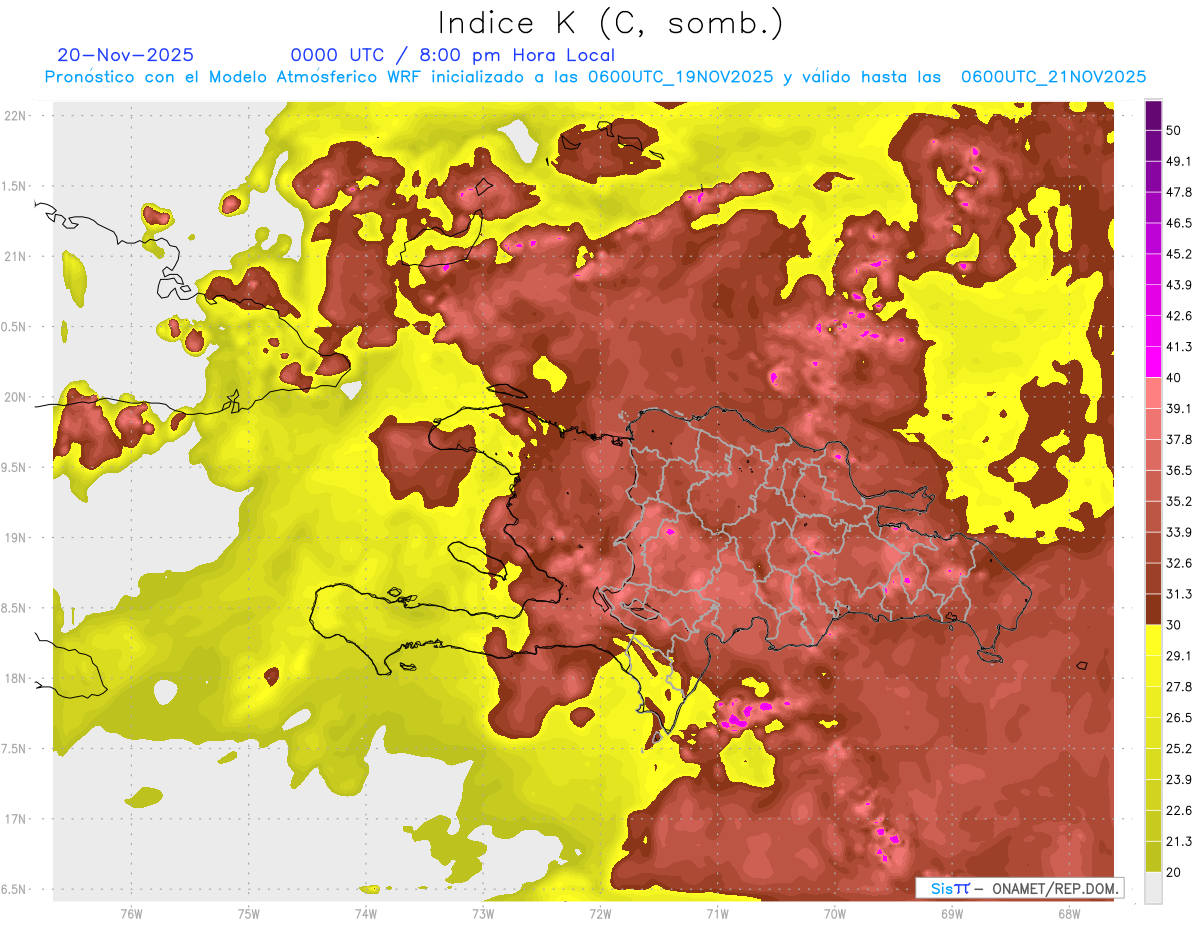
Task: Click the colorbar value '39.1'
Action: point(1178,409)
